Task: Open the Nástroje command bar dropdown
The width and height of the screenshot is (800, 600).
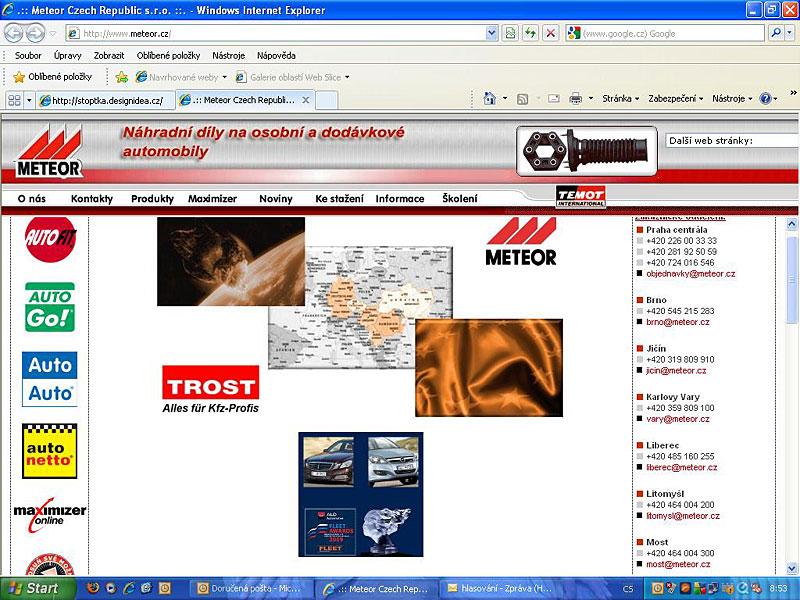Action: (x=732, y=98)
